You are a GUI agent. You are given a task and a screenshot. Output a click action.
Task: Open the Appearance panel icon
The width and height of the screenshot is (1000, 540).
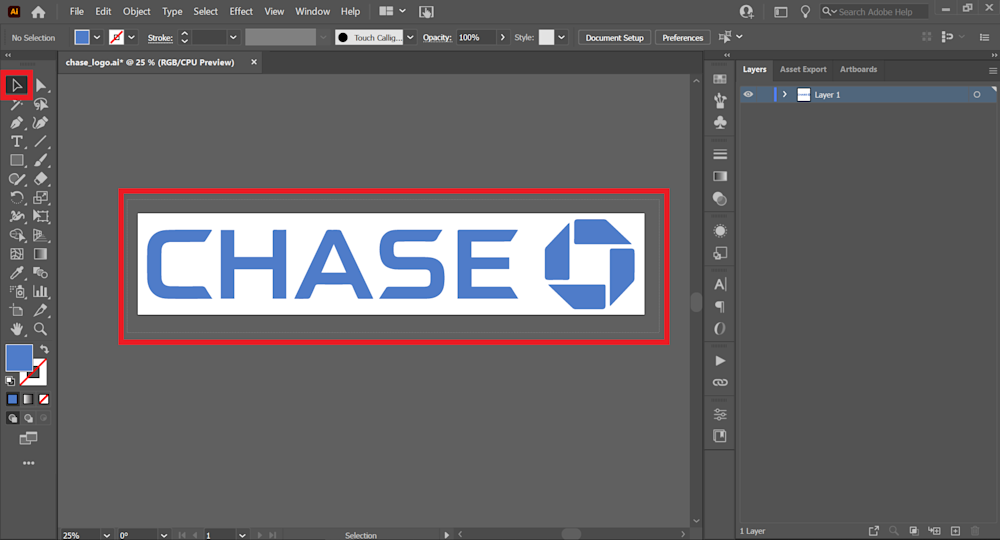click(720, 231)
